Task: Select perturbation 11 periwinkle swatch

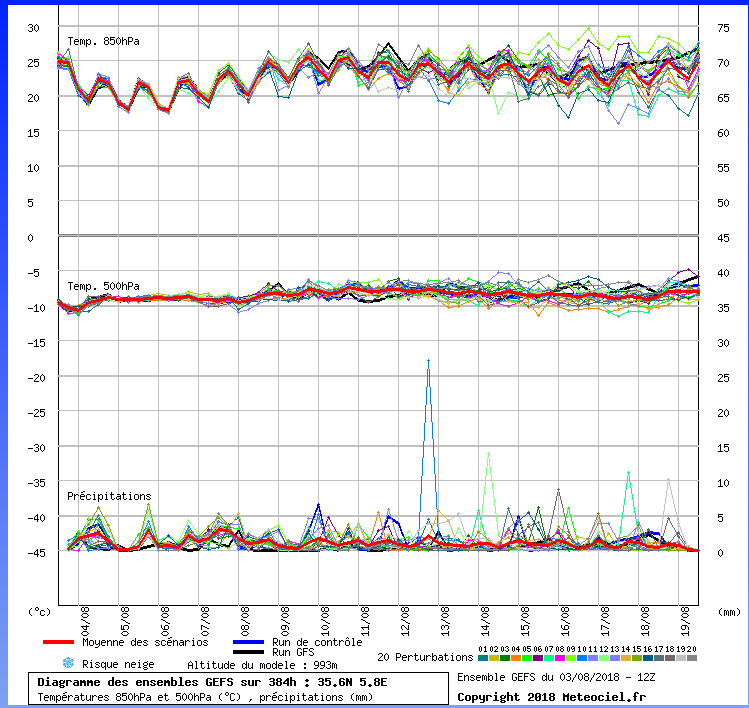Action: (593, 658)
